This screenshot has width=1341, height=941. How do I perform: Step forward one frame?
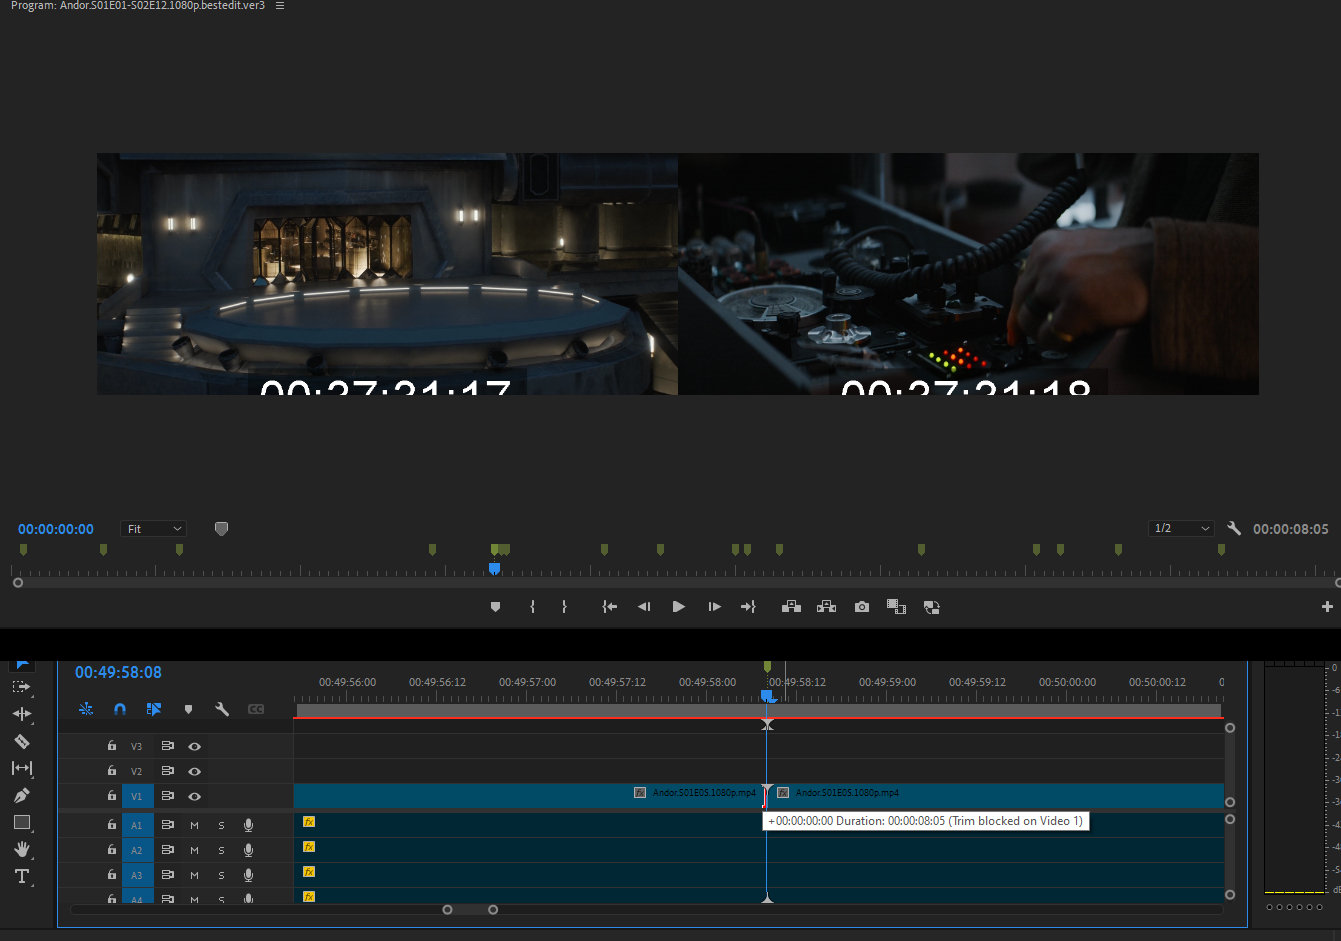pos(714,607)
